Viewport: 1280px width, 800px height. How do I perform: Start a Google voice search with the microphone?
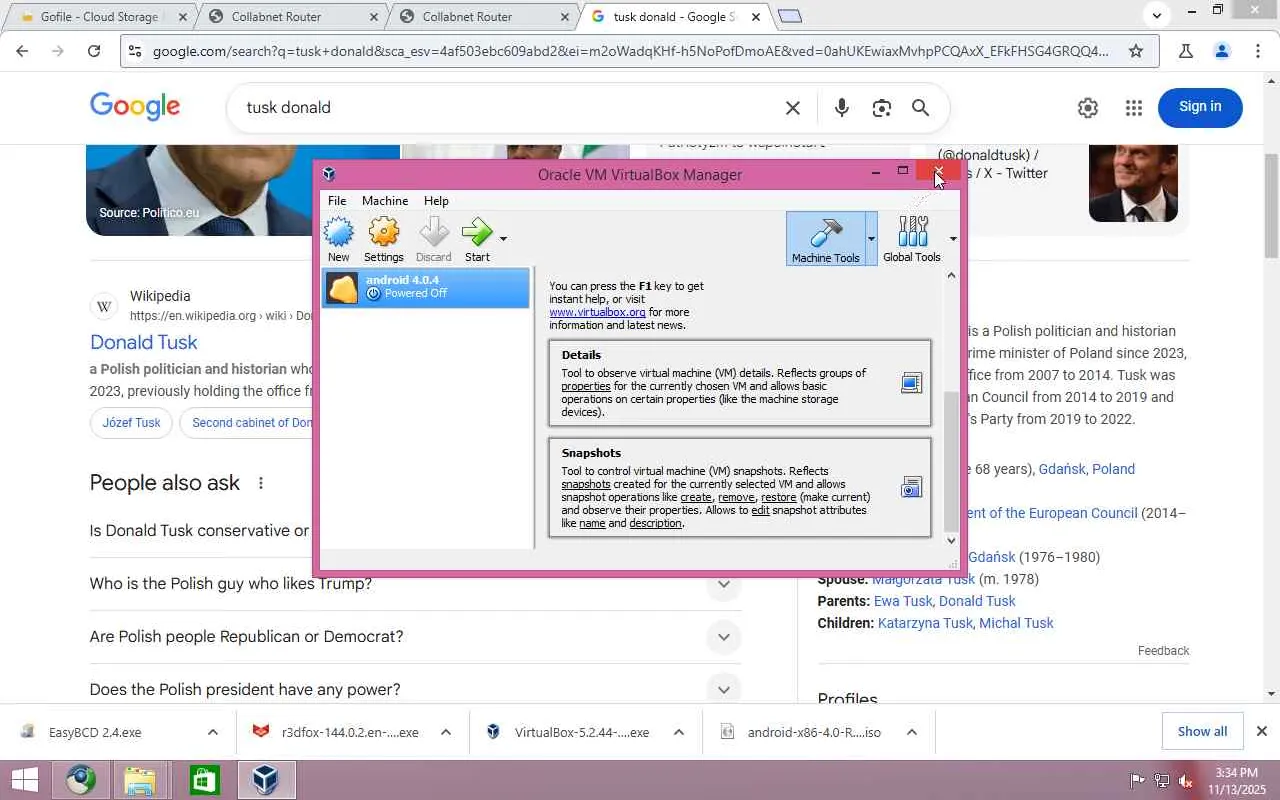[x=842, y=108]
